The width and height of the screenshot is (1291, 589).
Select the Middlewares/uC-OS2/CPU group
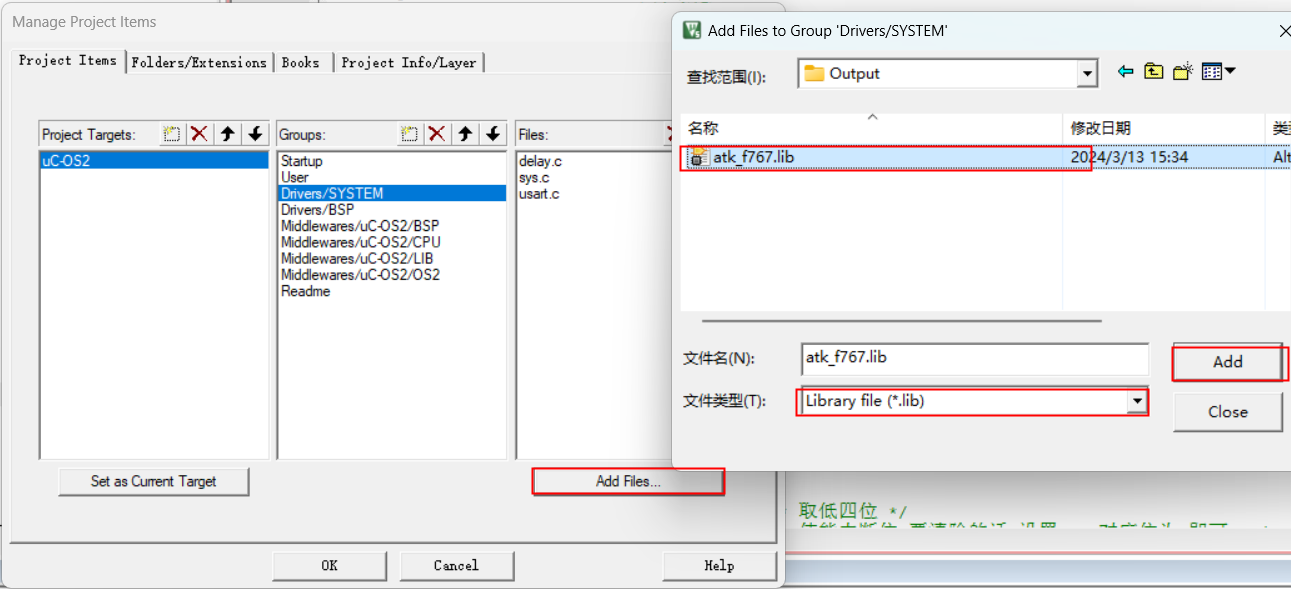point(360,242)
